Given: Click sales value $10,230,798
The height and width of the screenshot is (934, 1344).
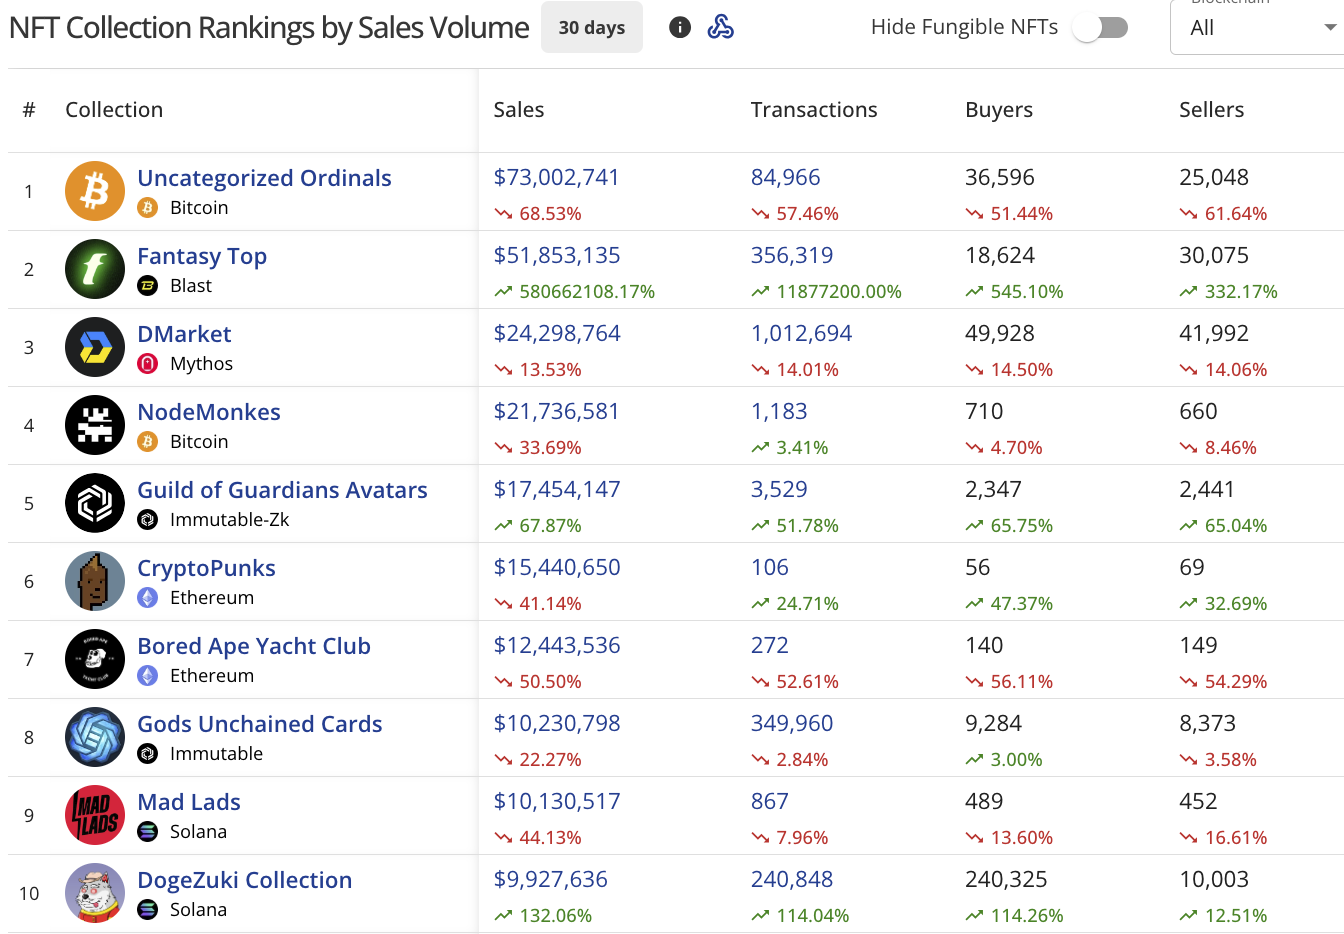Looking at the screenshot, I should pos(557,723).
